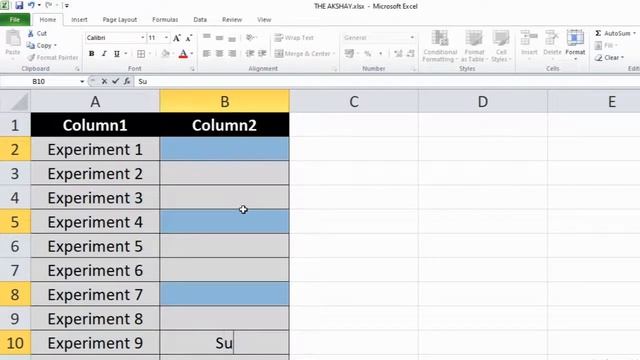Open the Calibri font name dropdown

[142, 38]
